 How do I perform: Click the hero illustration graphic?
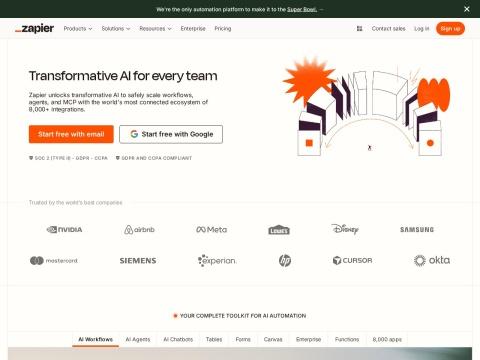[367, 107]
